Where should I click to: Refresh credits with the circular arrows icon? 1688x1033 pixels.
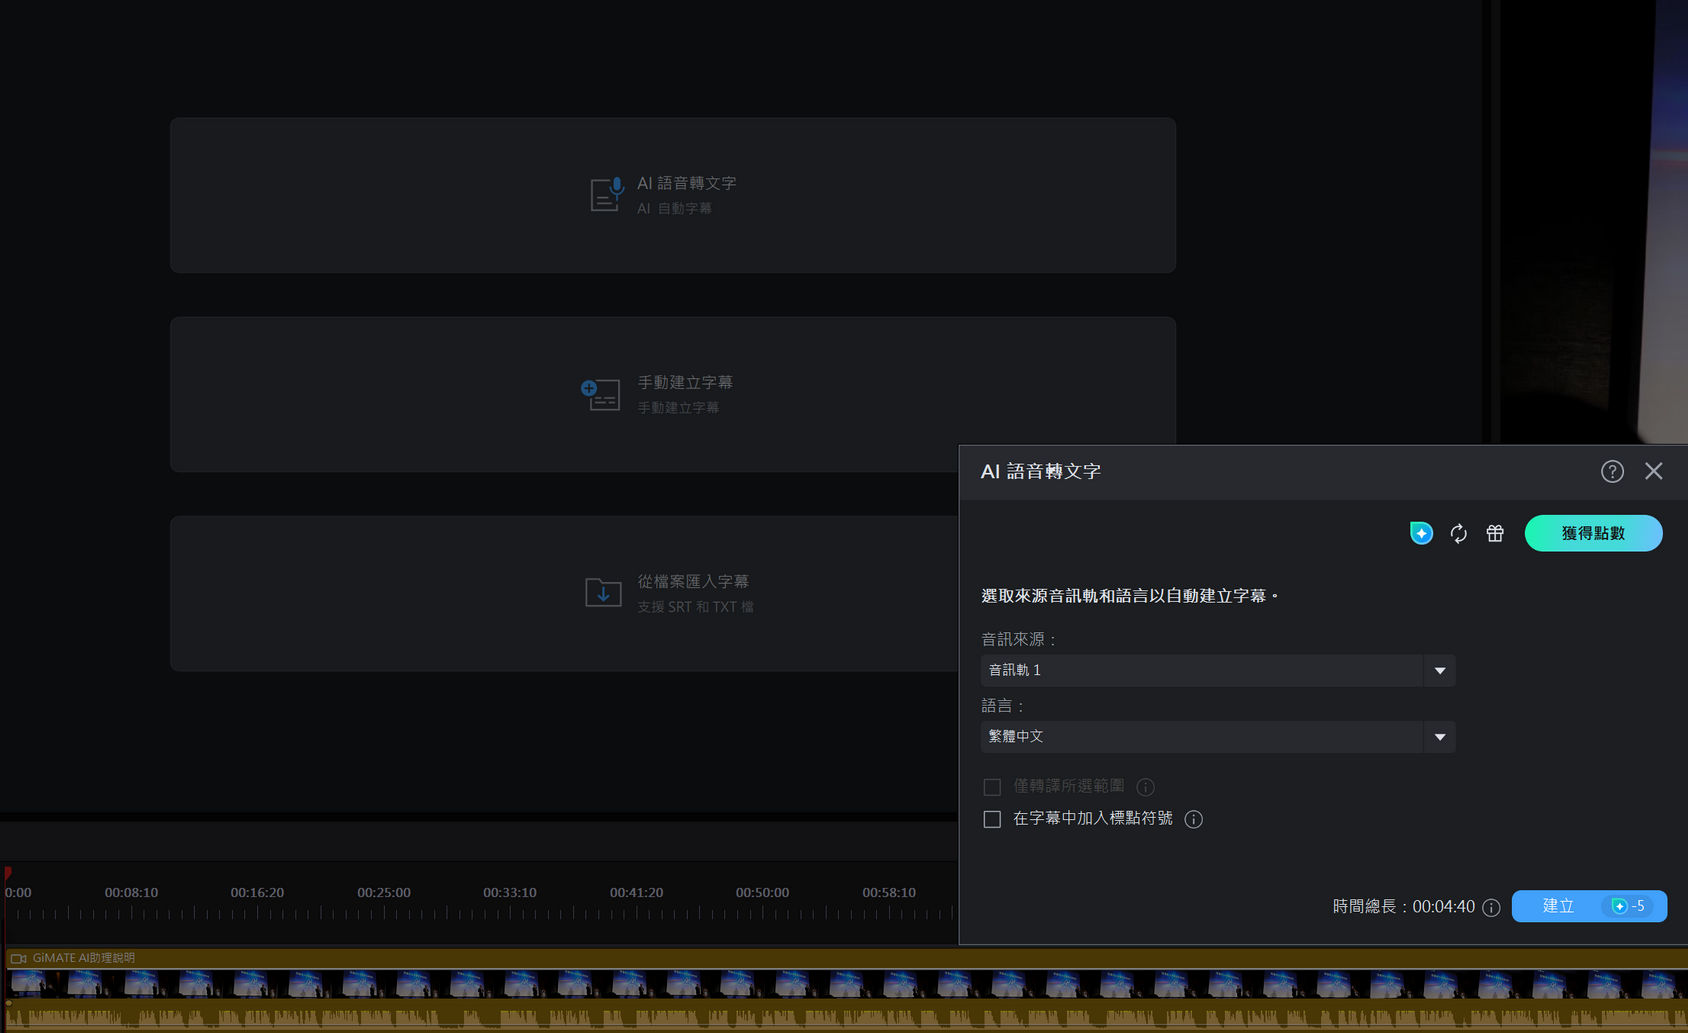point(1458,534)
